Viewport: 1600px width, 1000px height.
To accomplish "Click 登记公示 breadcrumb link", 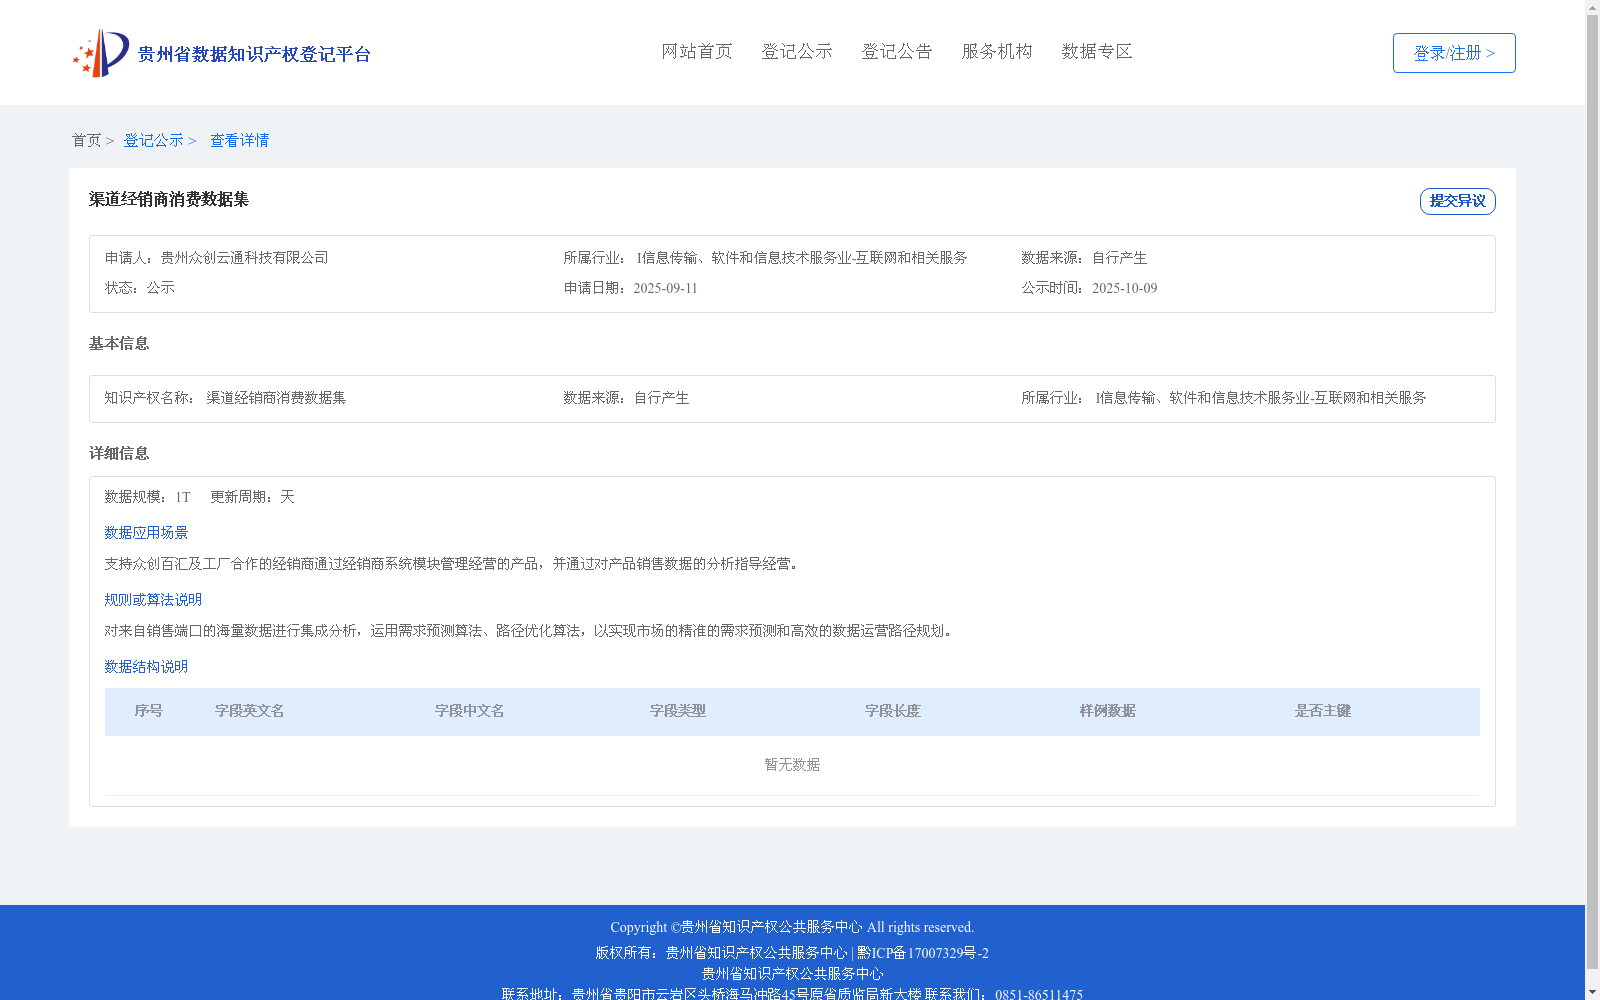I will (153, 140).
